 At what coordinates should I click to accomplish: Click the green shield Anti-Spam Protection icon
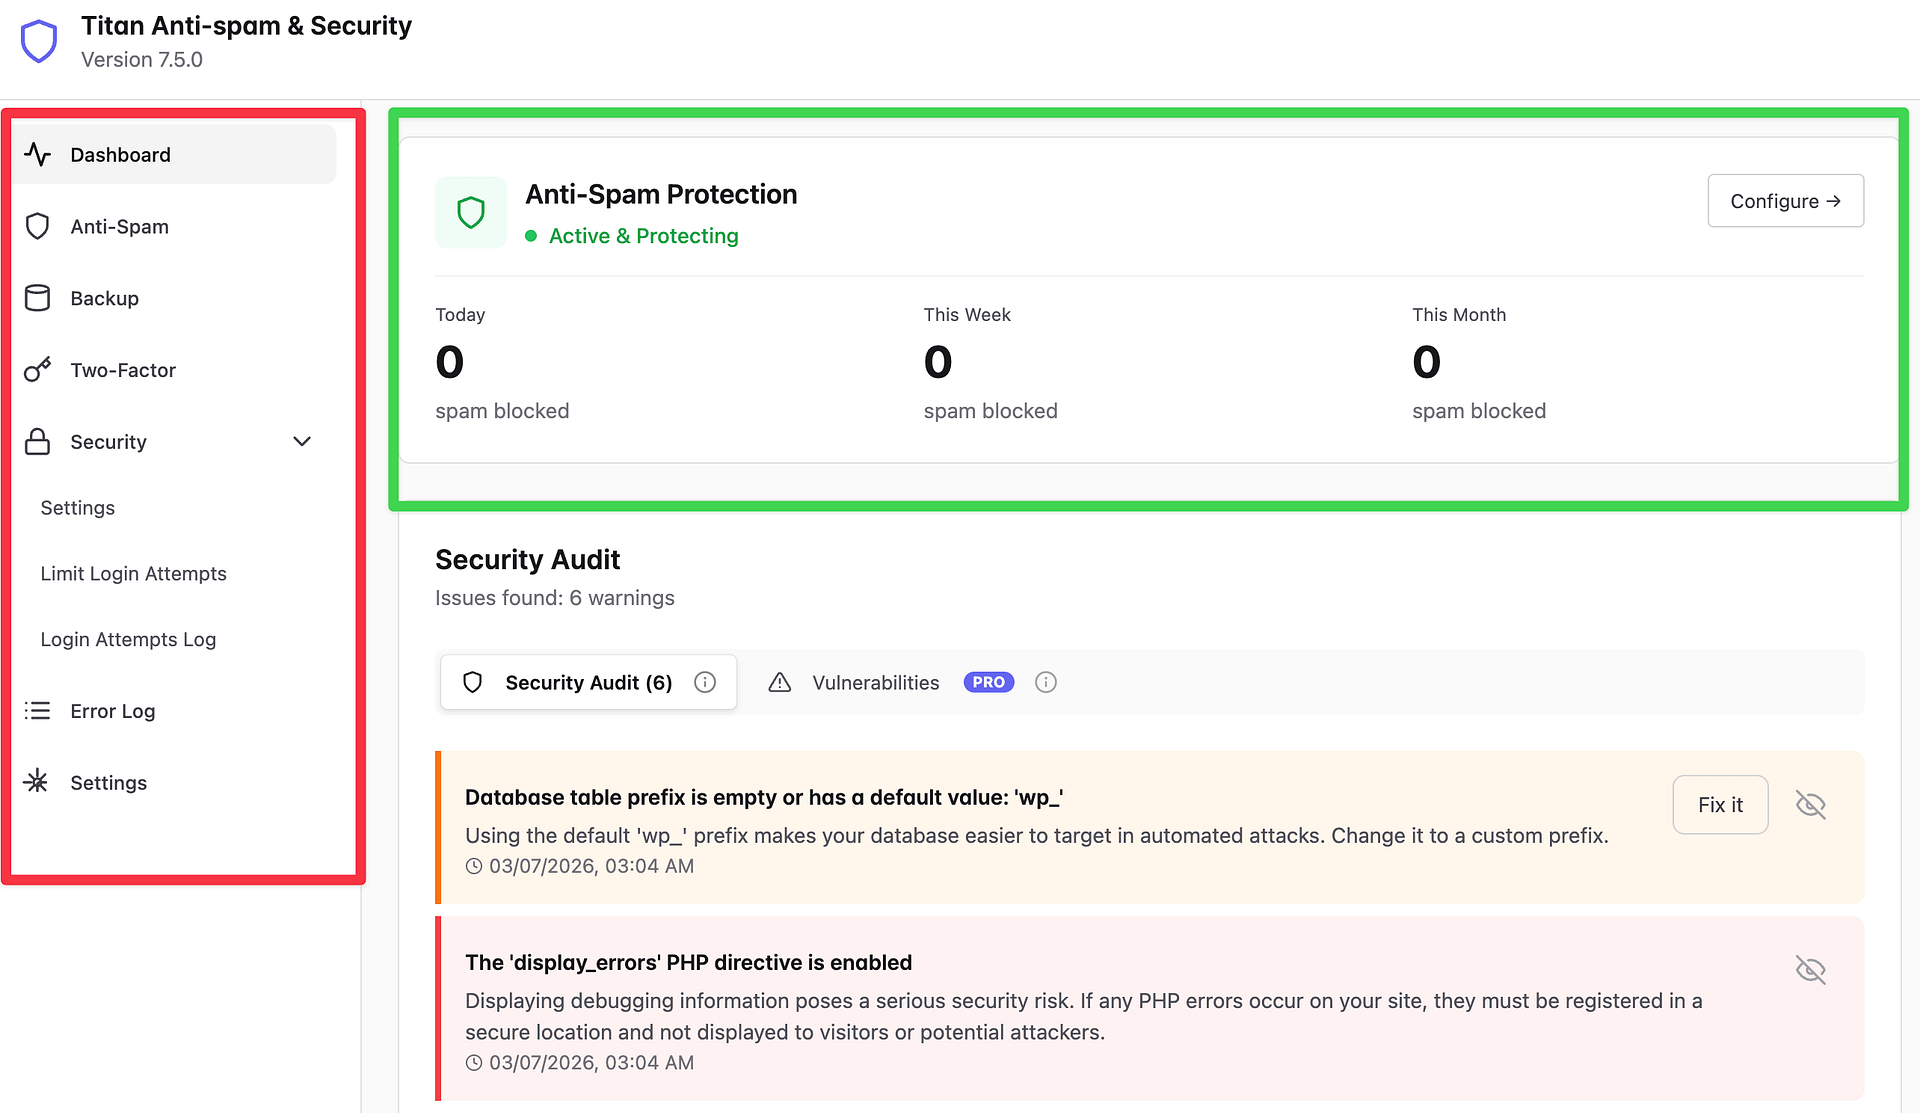471,212
